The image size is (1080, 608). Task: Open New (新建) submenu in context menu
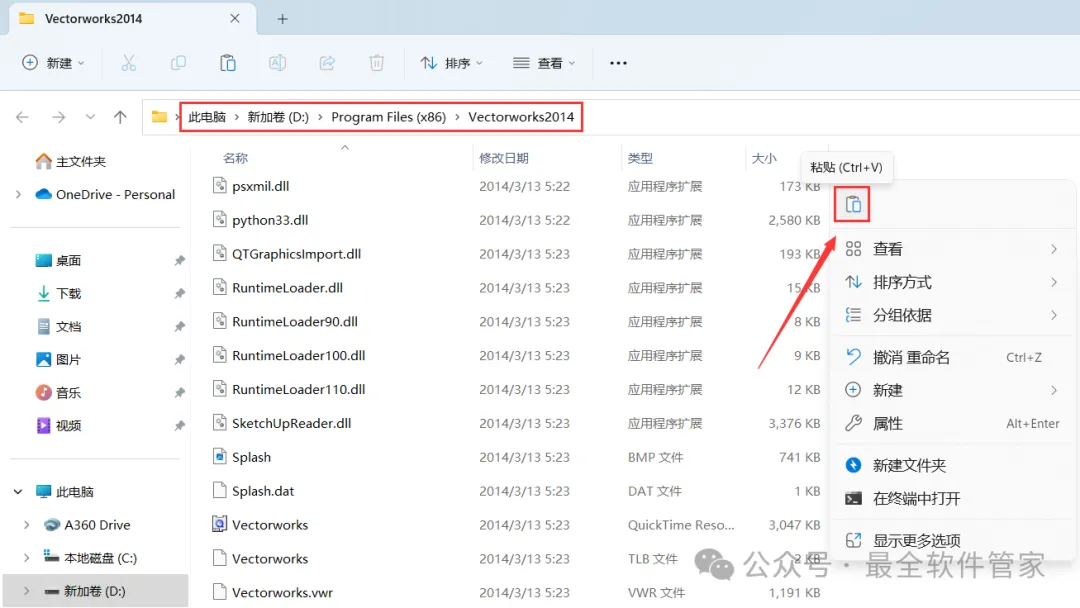[x=951, y=390]
